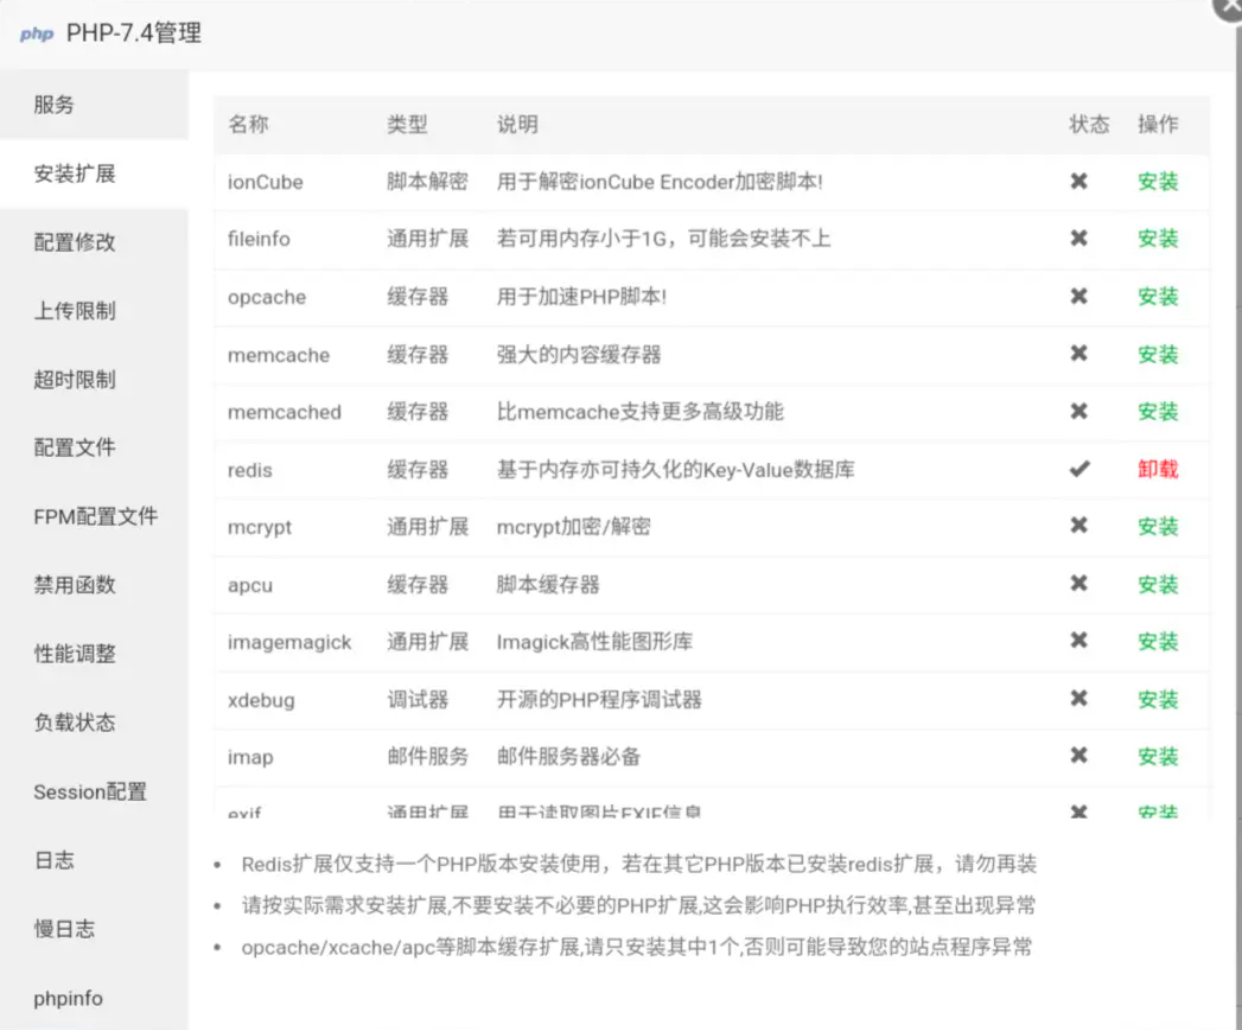Click the opcache name cell
The height and width of the screenshot is (1030, 1242).
(x=267, y=297)
